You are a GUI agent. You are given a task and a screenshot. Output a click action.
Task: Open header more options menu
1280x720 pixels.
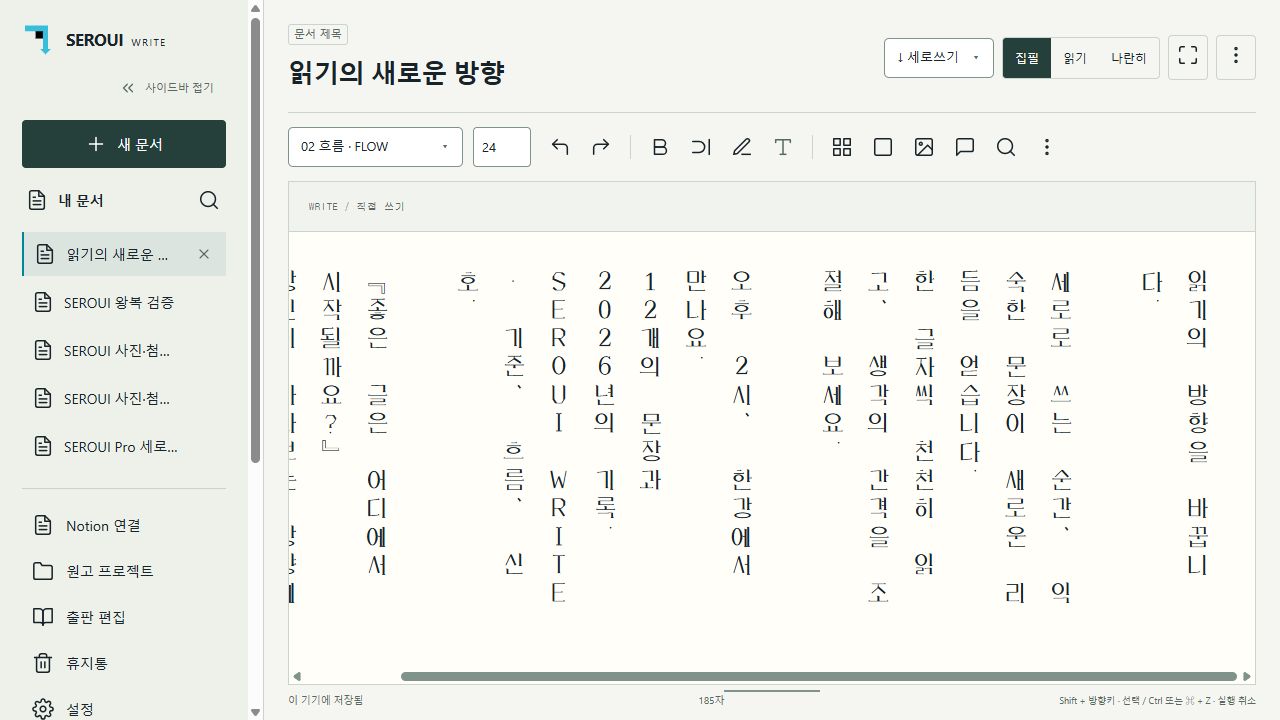pos(1236,57)
